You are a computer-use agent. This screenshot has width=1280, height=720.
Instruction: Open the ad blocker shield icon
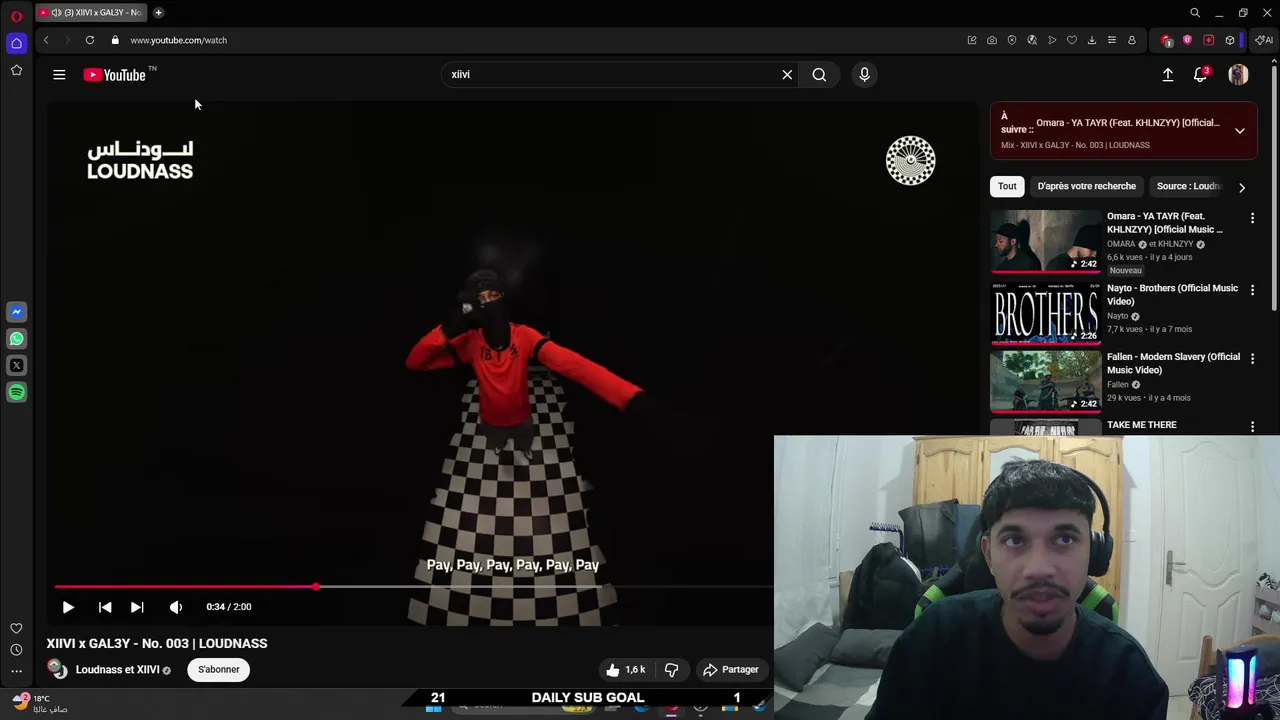pyautogui.click(x=1012, y=40)
